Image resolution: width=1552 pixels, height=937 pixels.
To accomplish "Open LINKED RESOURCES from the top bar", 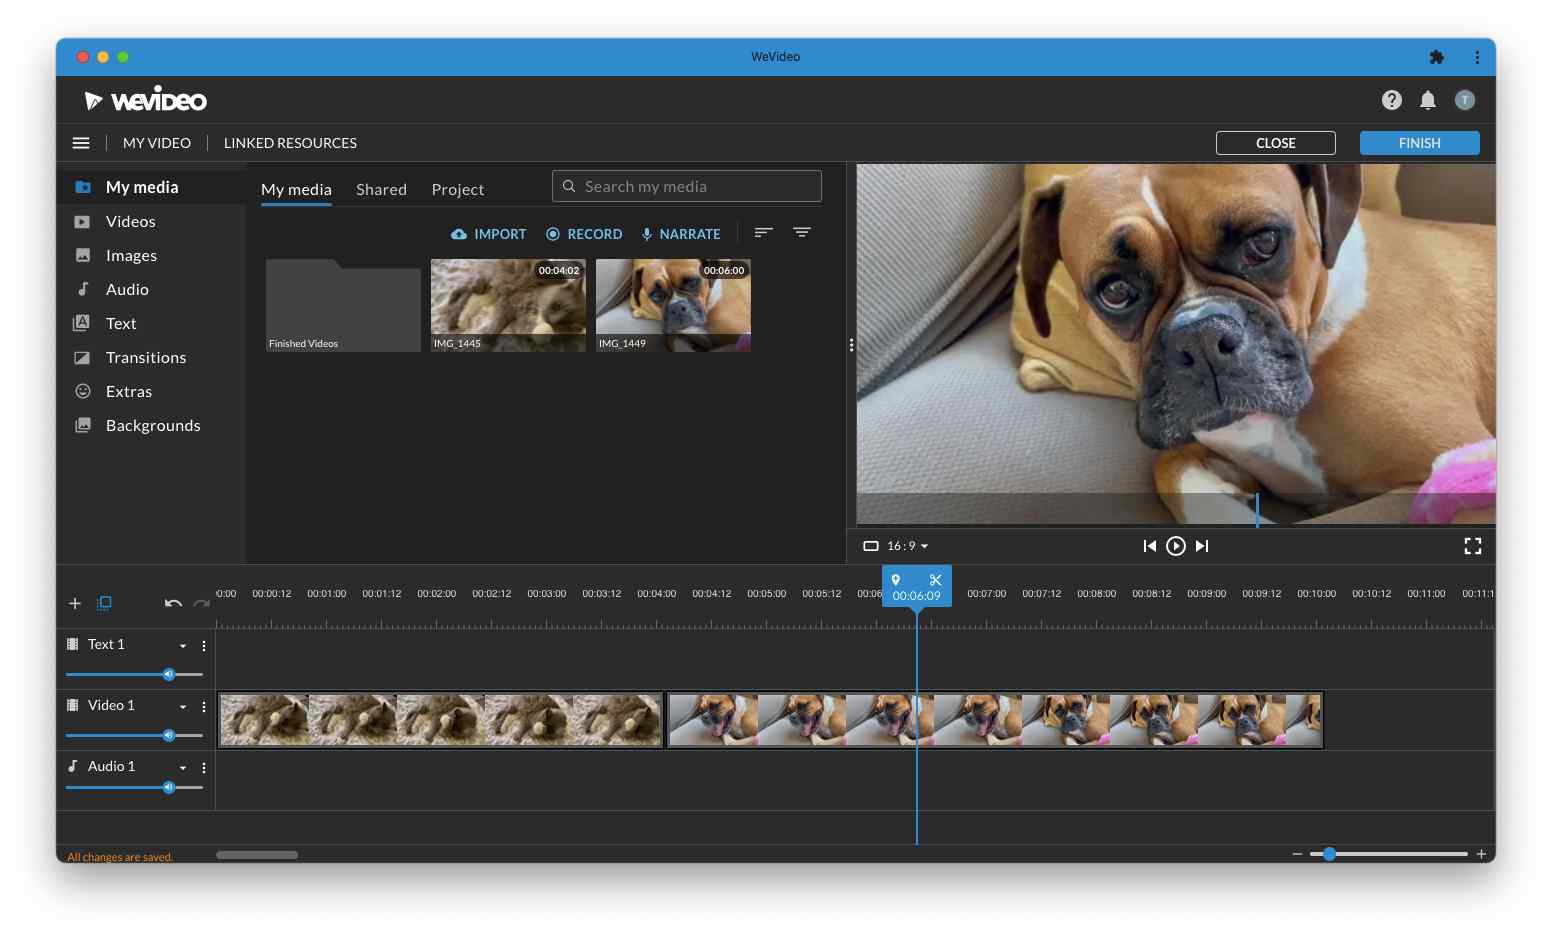I will click(290, 142).
